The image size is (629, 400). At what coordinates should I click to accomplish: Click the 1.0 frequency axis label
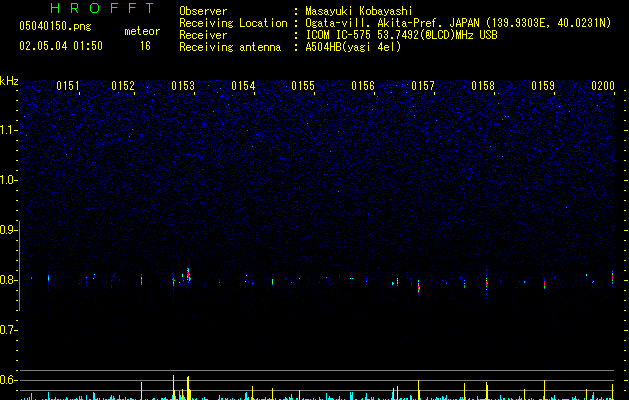[8, 180]
